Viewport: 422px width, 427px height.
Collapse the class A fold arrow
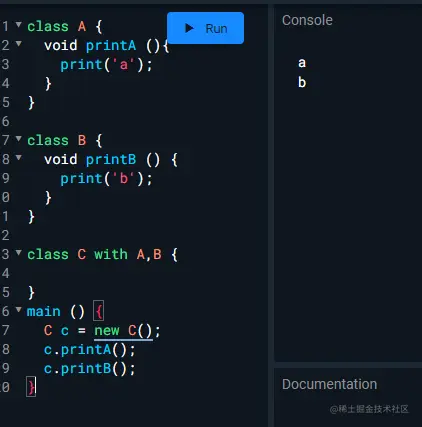tap(19, 24)
